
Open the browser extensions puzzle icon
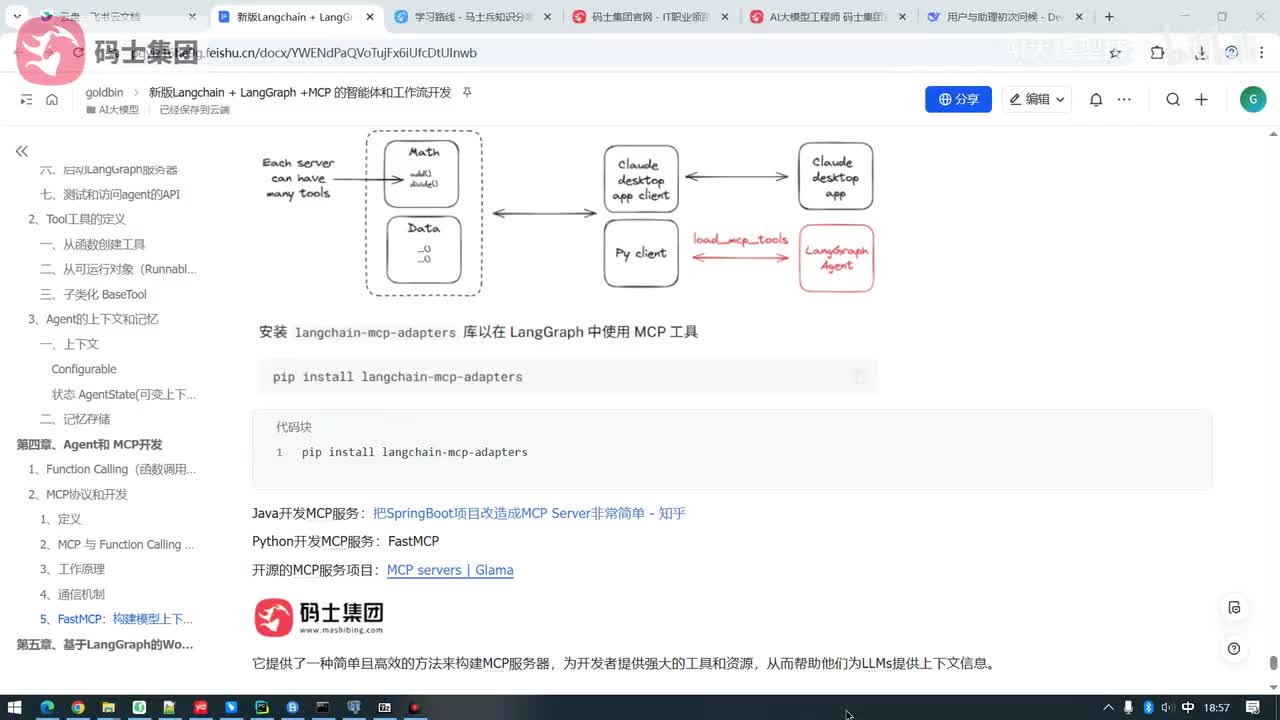pyautogui.click(x=1157, y=53)
